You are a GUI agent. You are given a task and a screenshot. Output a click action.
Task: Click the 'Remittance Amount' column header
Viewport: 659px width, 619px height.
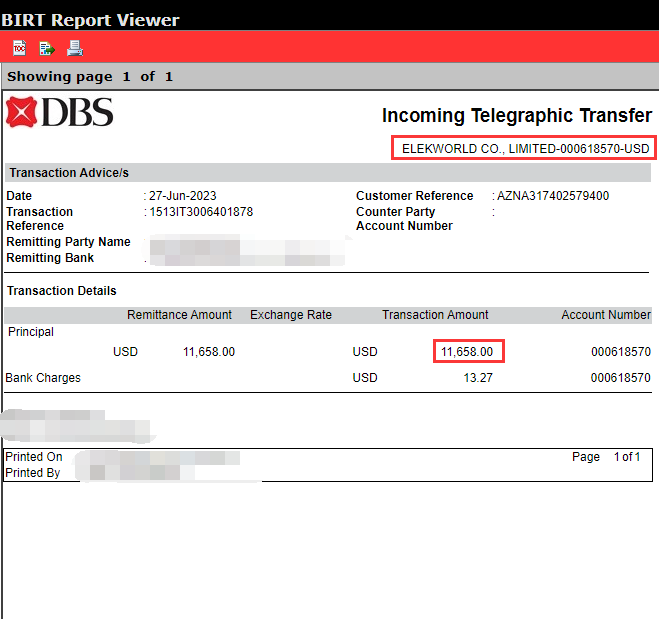point(179,315)
